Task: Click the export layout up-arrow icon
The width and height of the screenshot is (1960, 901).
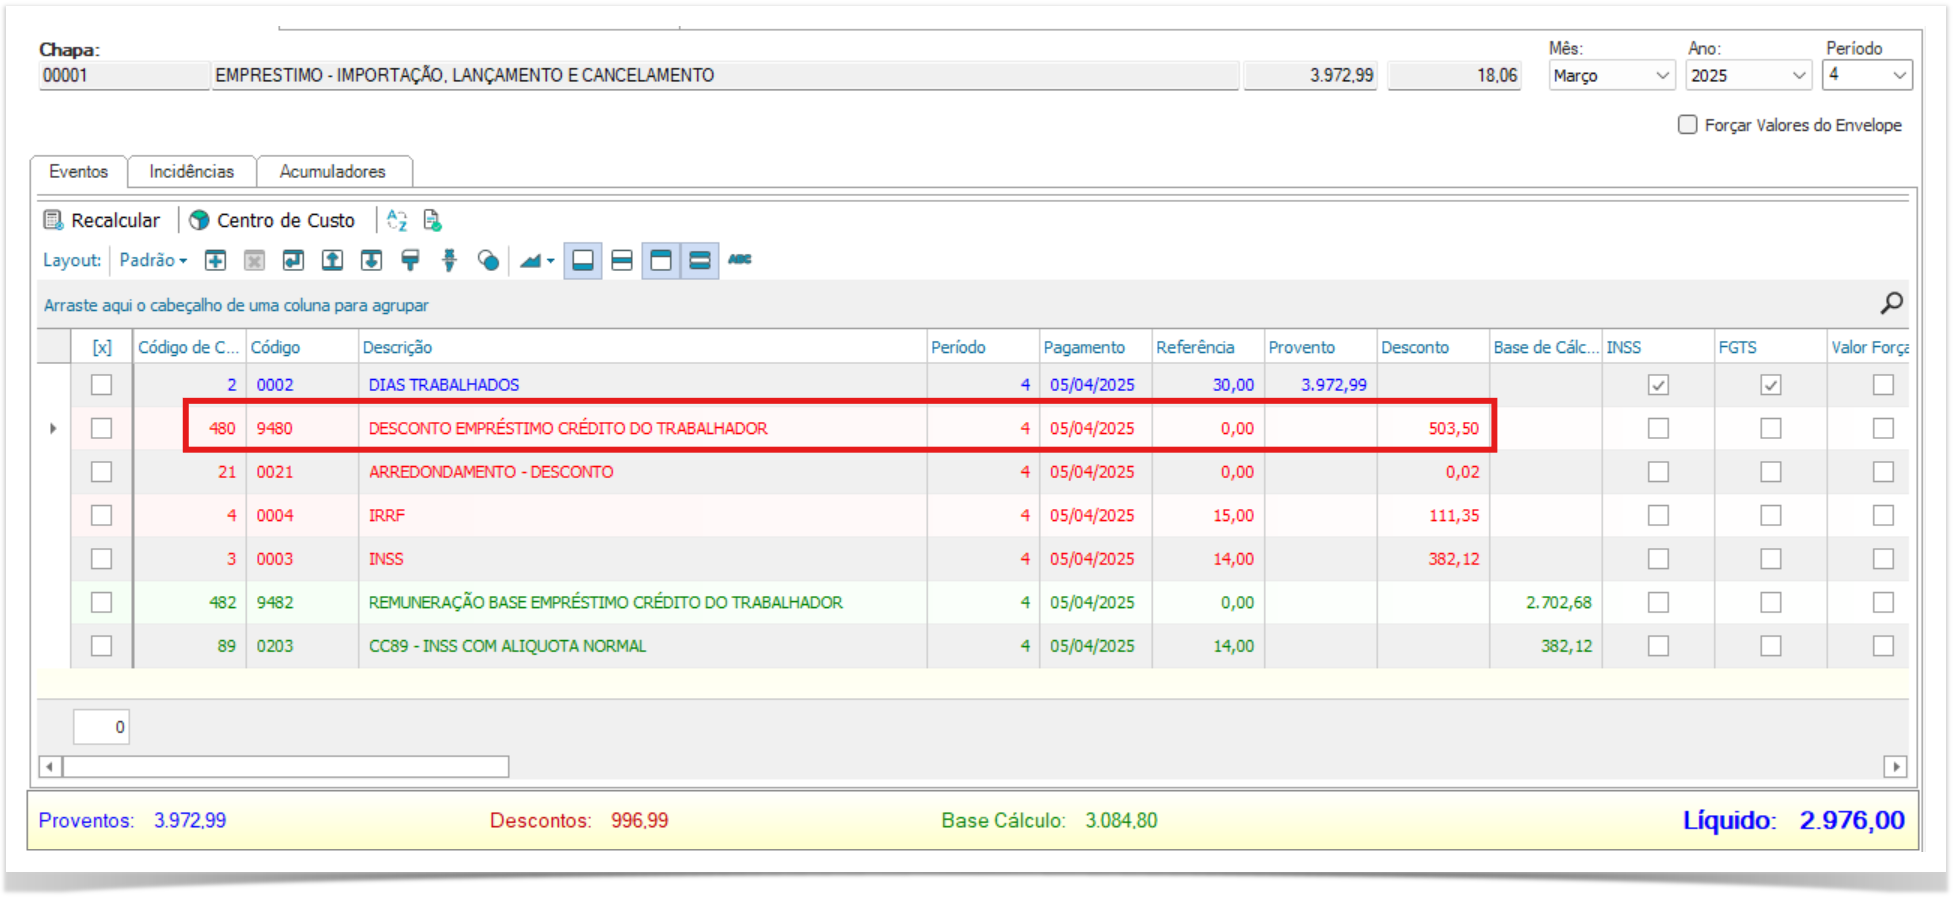Action: point(332,260)
